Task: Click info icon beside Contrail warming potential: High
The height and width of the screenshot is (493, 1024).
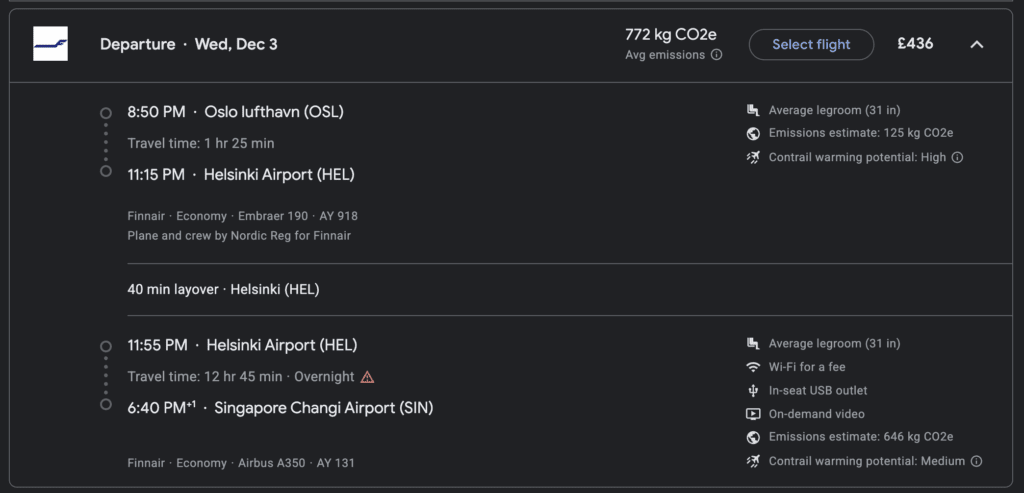Action: click(x=957, y=157)
